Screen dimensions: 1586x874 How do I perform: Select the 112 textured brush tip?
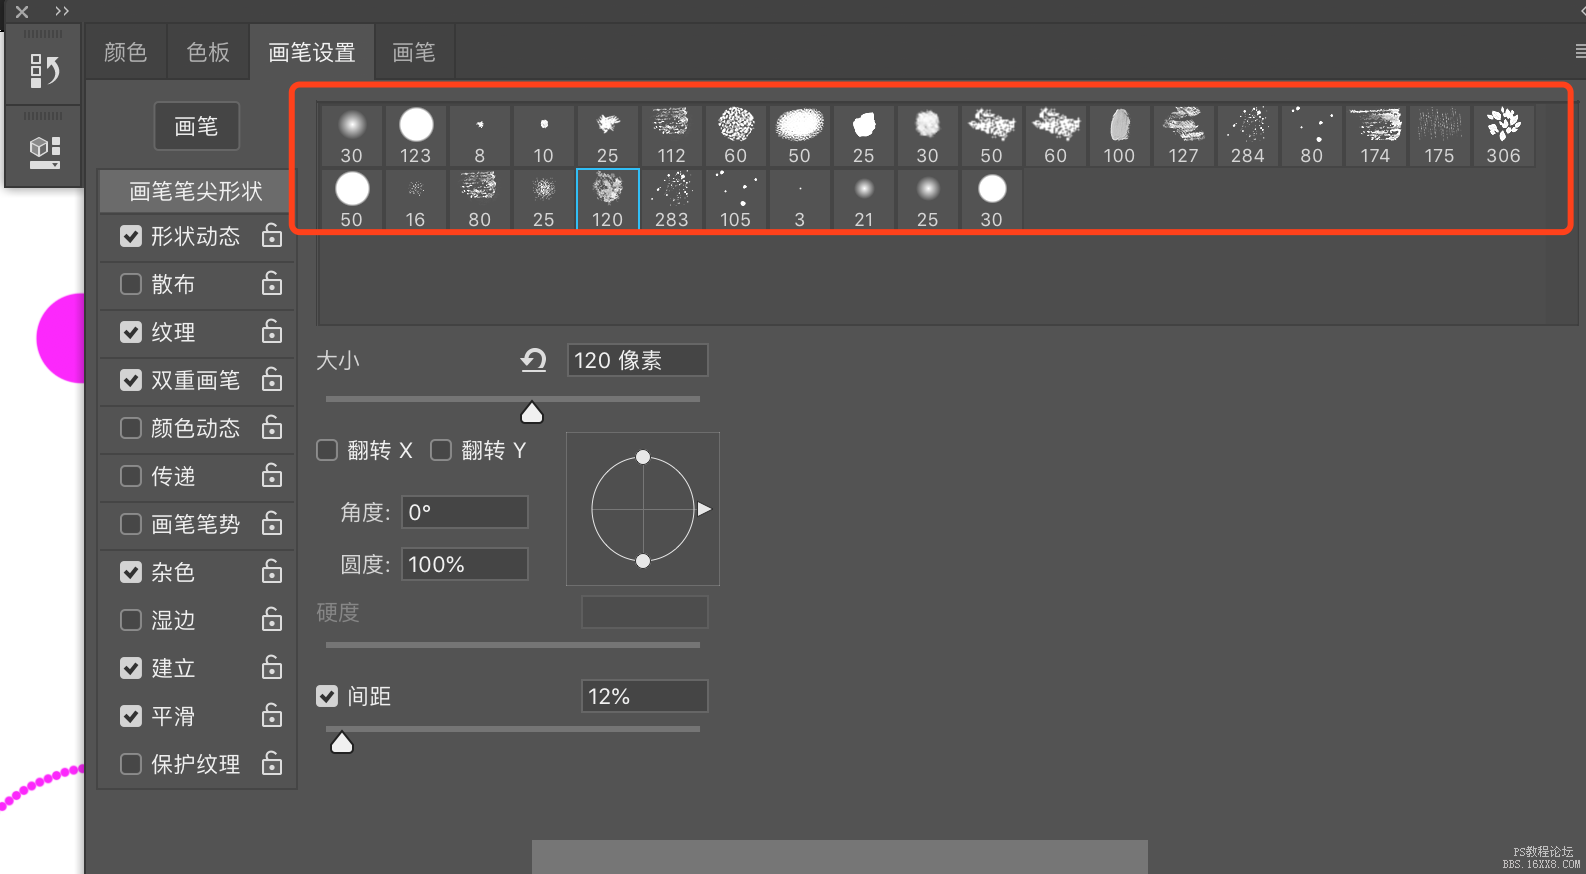coord(672,136)
